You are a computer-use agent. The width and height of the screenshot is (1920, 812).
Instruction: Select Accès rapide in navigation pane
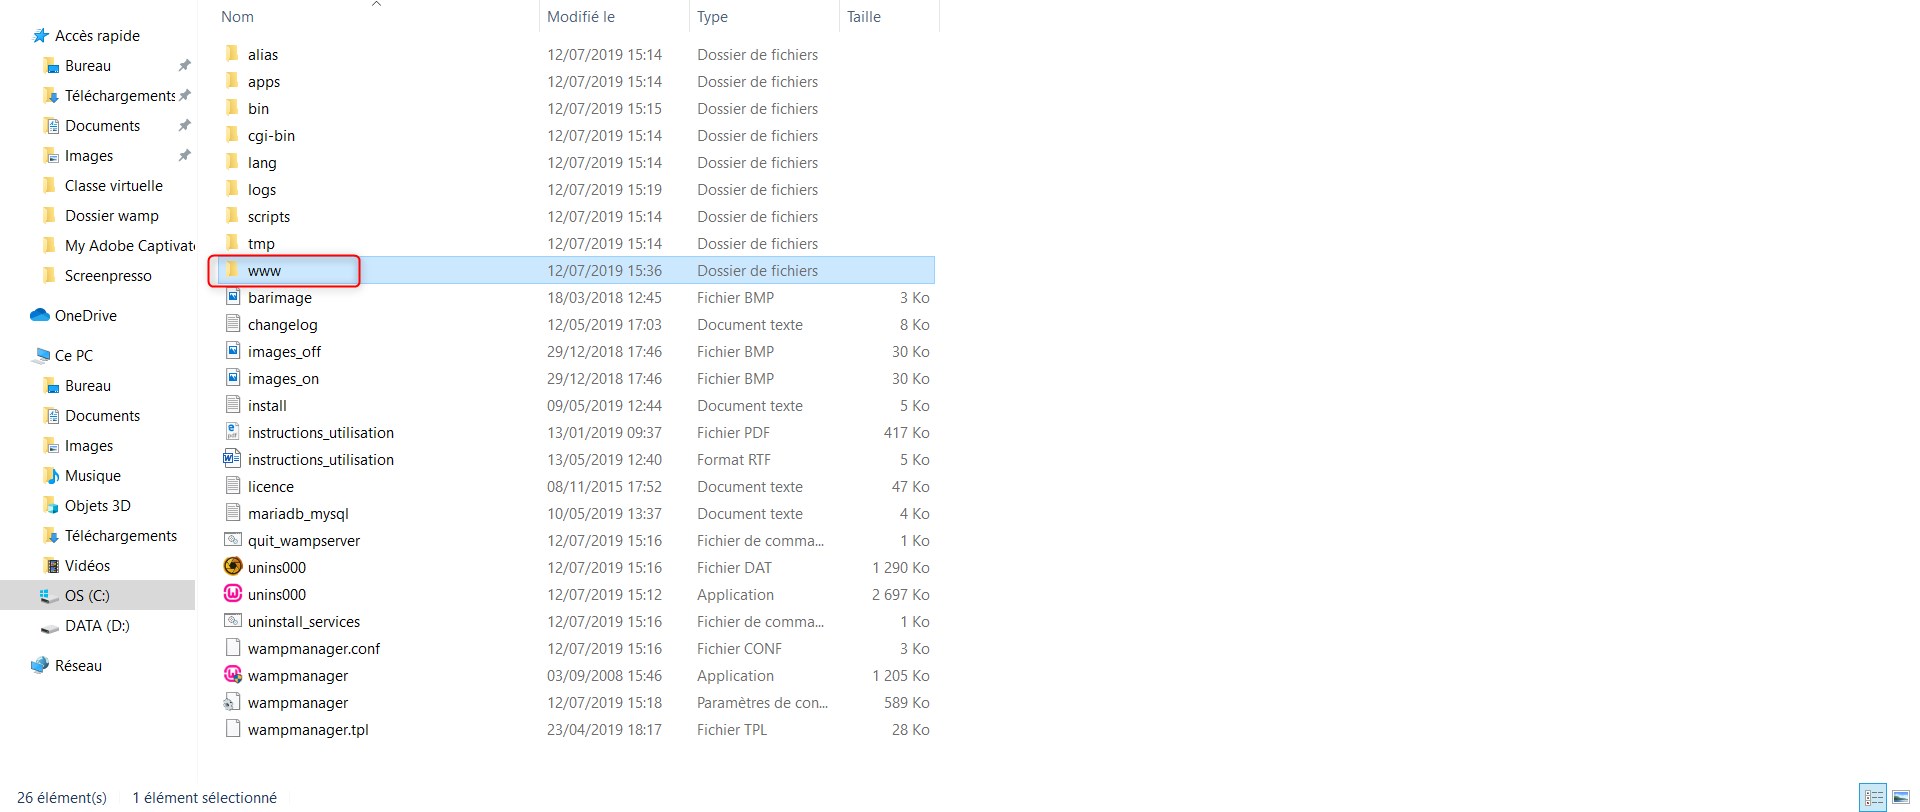click(97, 35)
